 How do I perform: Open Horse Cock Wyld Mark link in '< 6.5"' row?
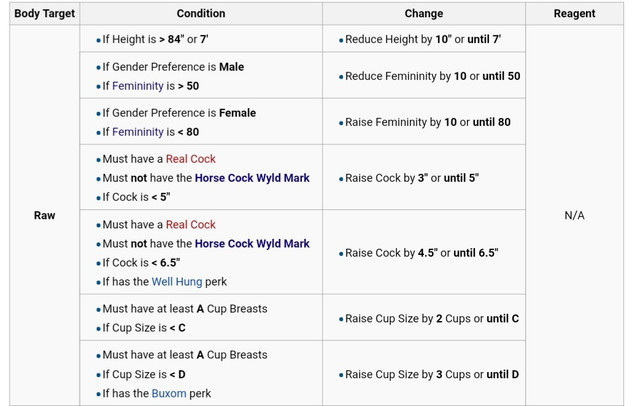[x=252, y=244]
